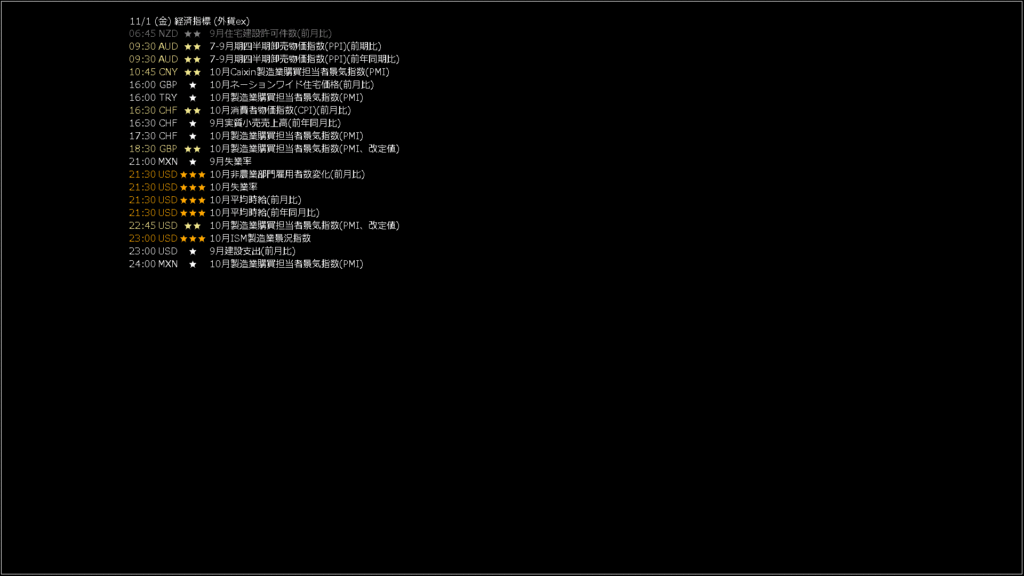
Task: Click the single star on the 21:00 MXN row
Action: pos(193,162)
